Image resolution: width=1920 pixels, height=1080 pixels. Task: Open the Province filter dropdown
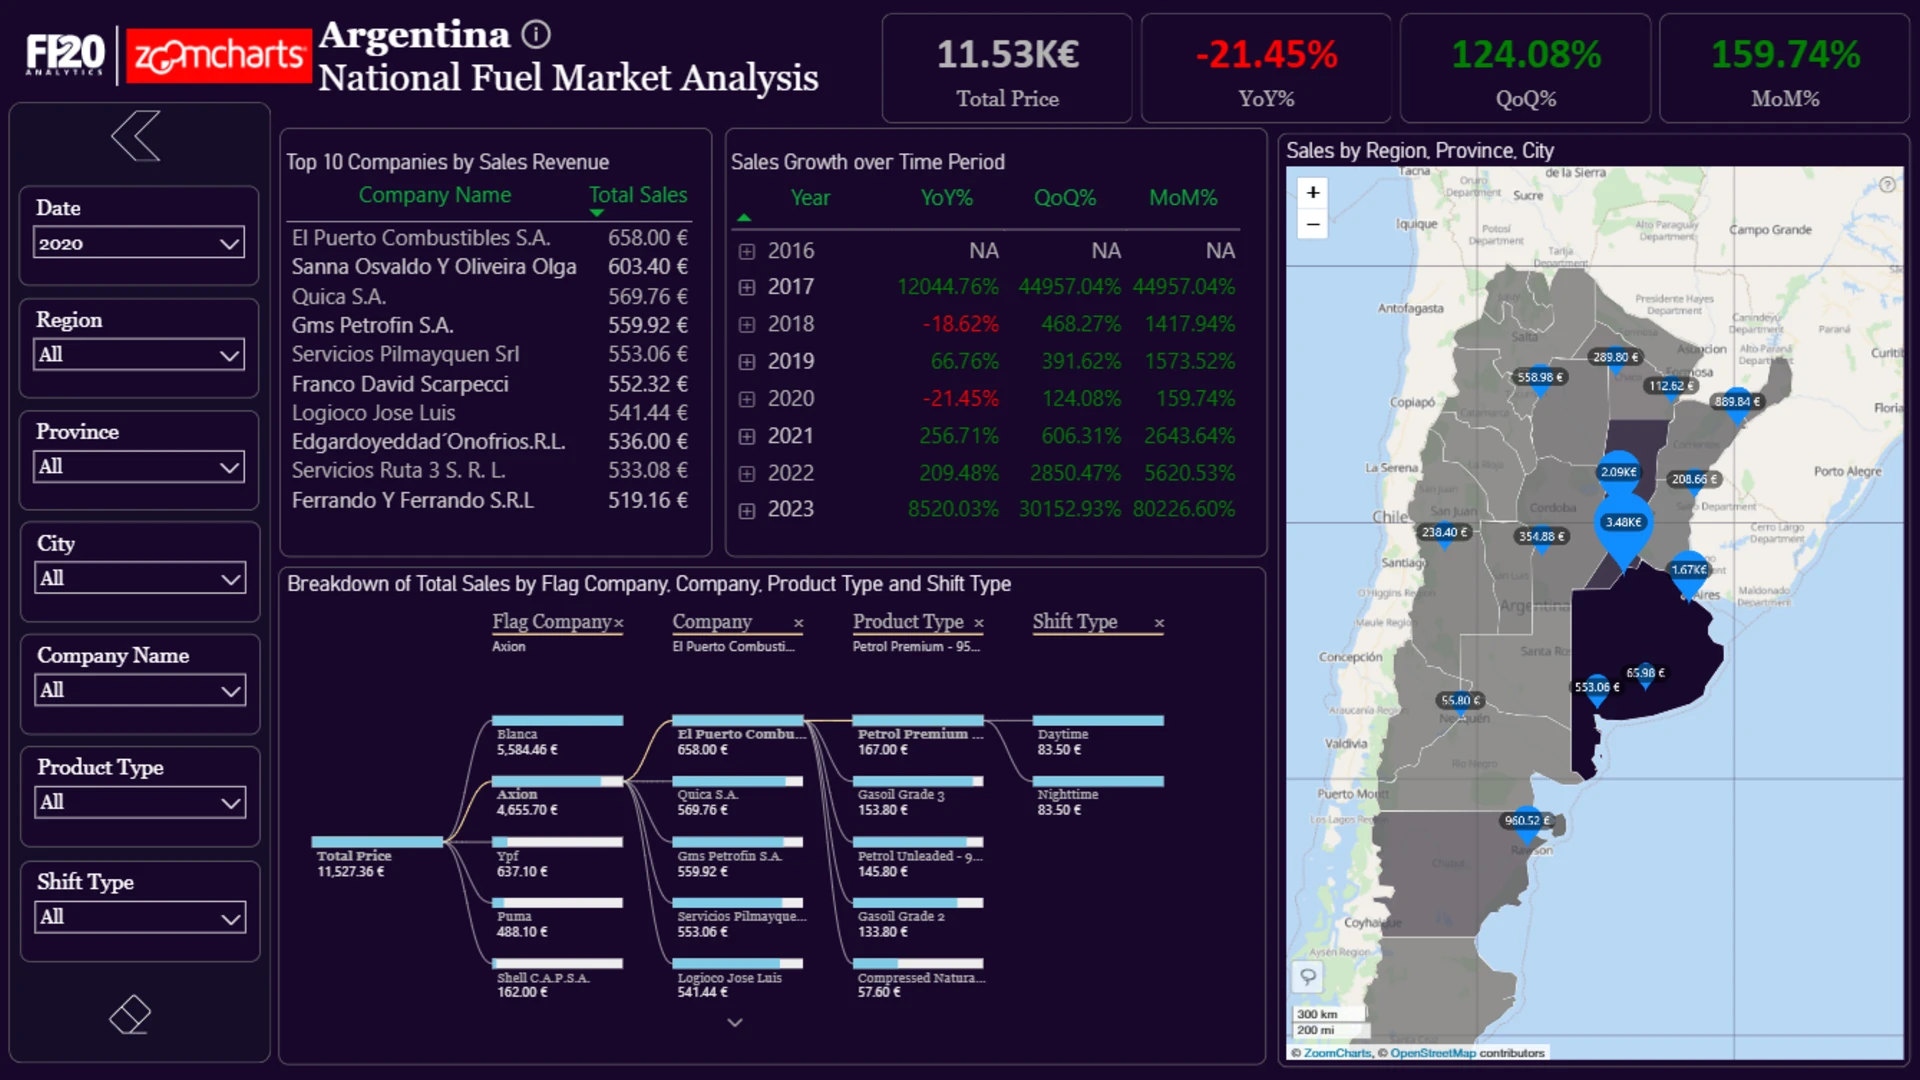(x=139, y=466)
